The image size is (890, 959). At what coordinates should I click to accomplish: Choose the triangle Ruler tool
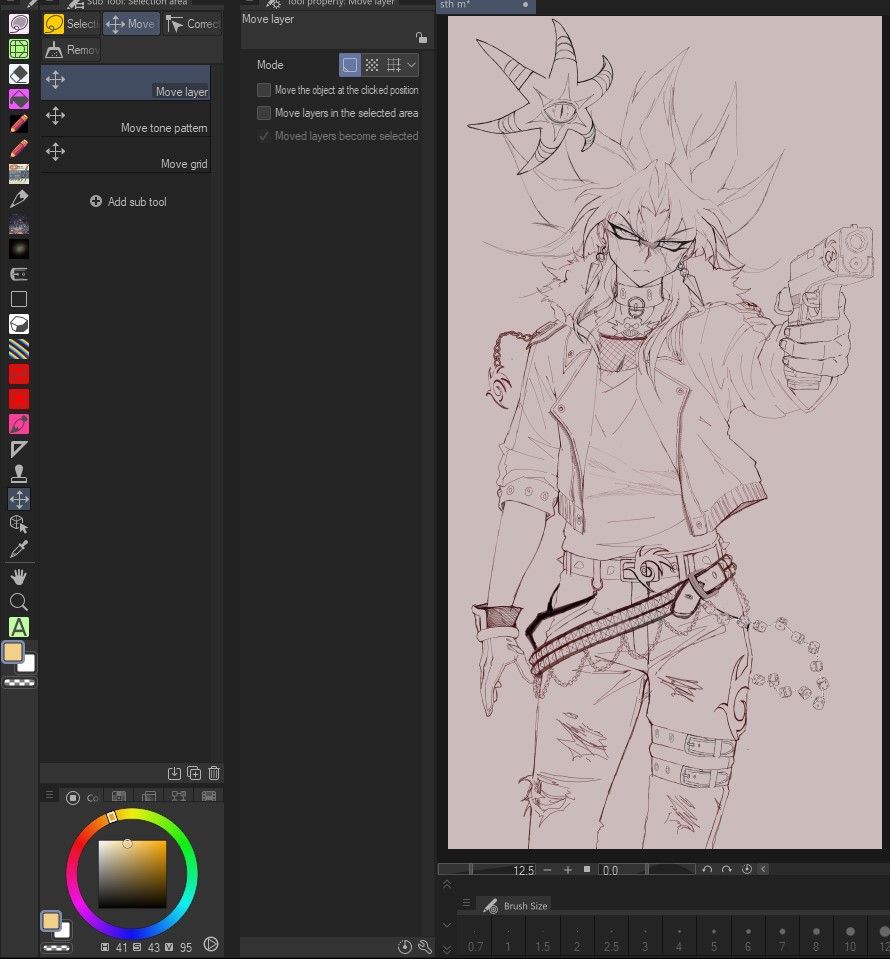click(x=19, y=449)
